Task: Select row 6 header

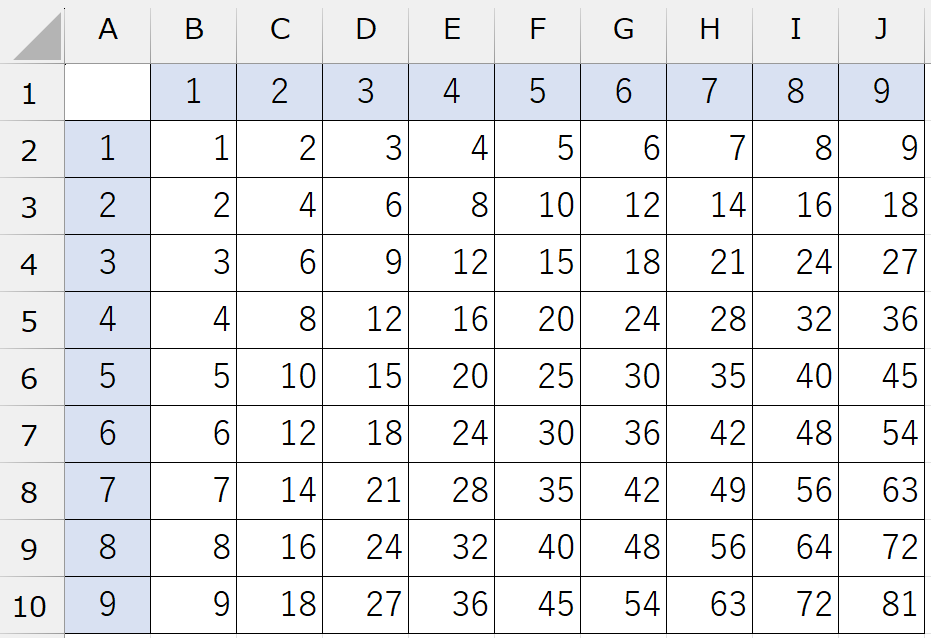Action: click(x=30, y=378)
